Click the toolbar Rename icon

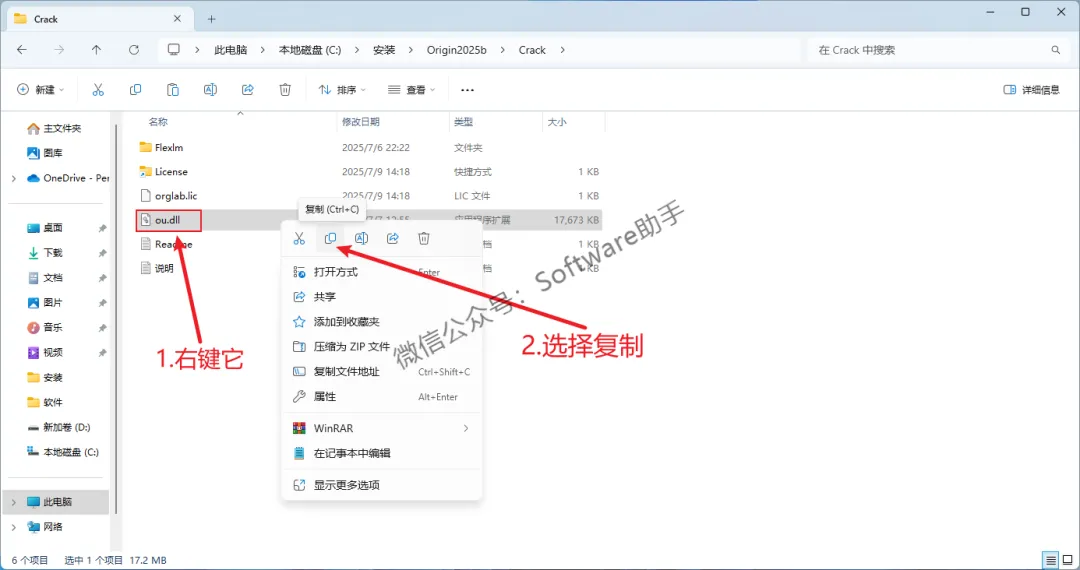coord(210,89)
